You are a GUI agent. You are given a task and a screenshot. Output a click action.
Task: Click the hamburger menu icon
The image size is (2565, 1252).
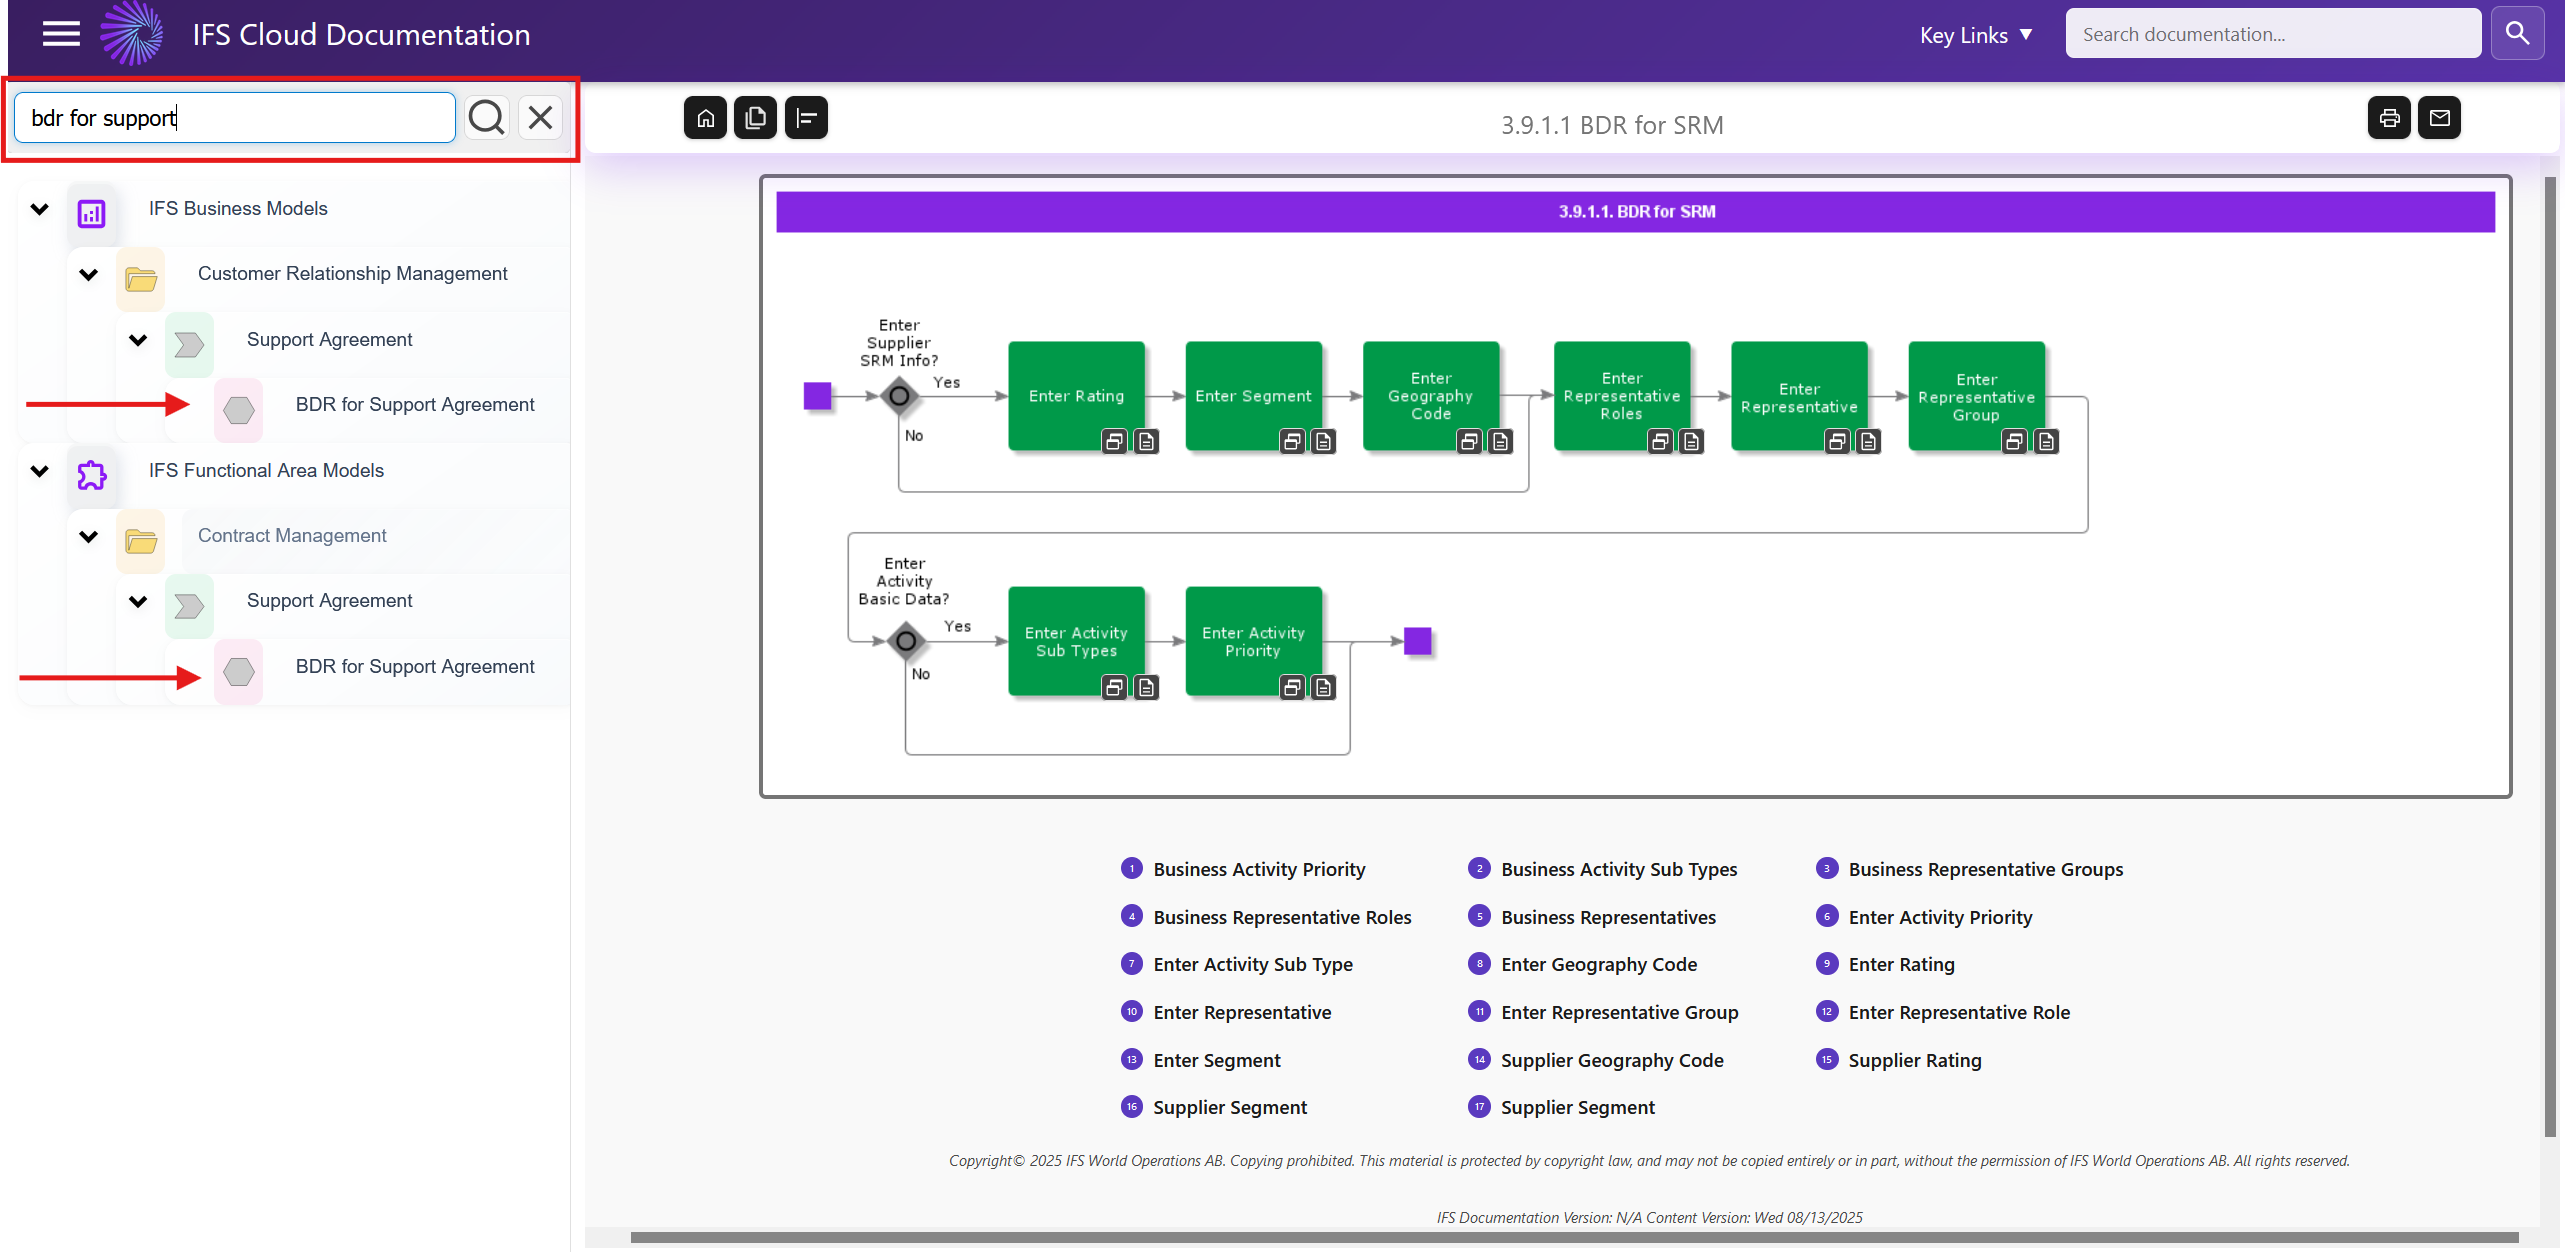click(x=61, y=34)
